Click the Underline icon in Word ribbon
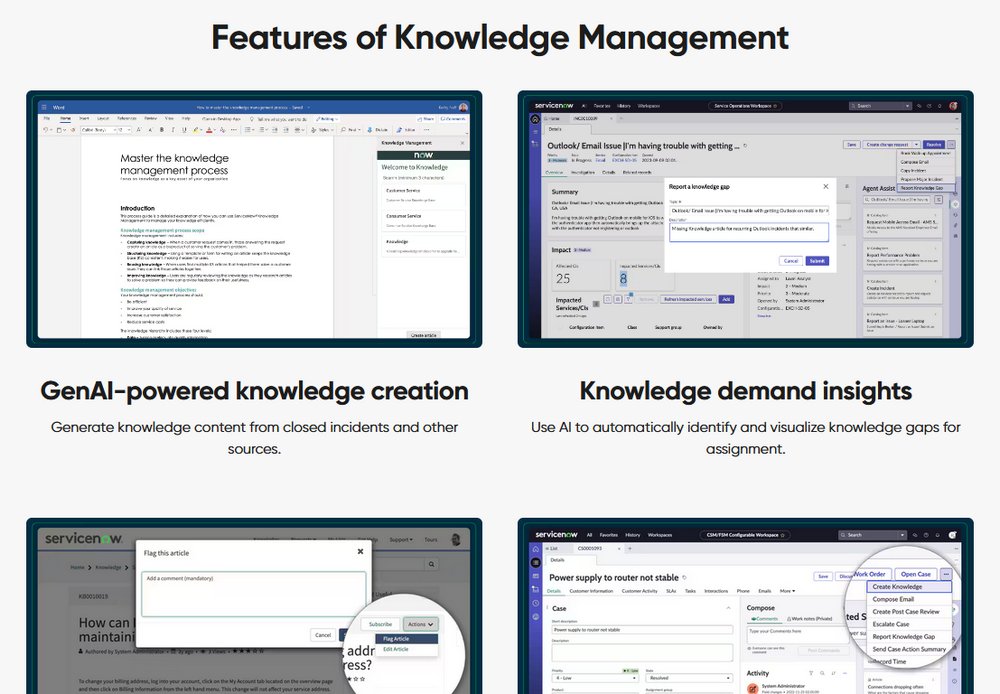This screenshot has width=1000, height=694. 184,129
